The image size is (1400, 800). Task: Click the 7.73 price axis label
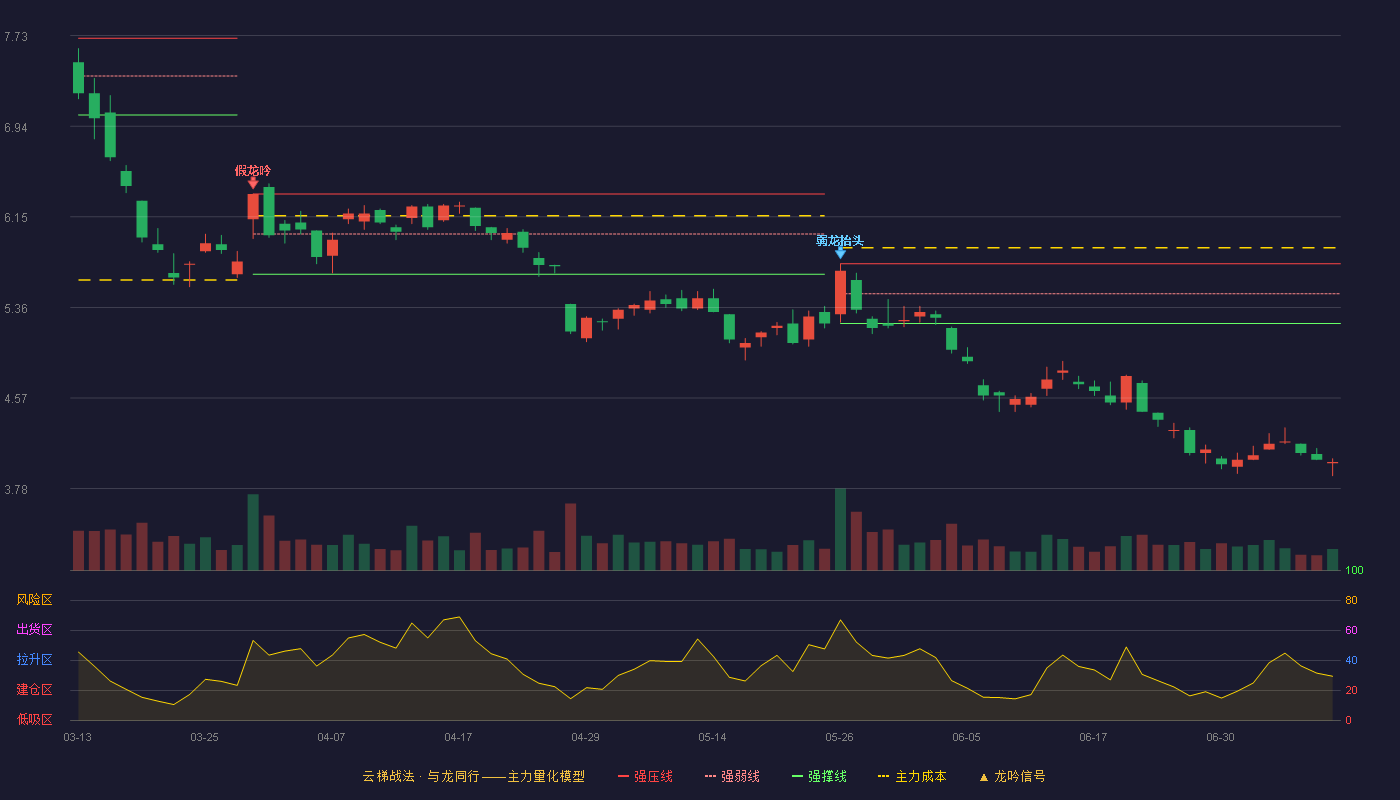click(15, 37)
